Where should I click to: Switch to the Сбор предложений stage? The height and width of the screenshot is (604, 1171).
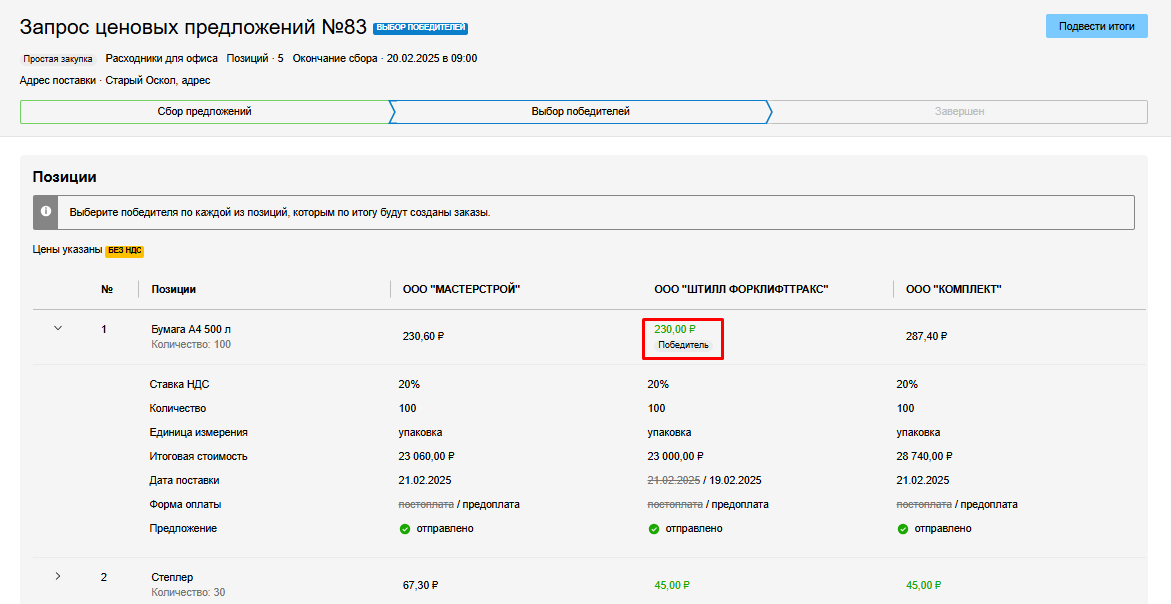[x=204, y=111]
